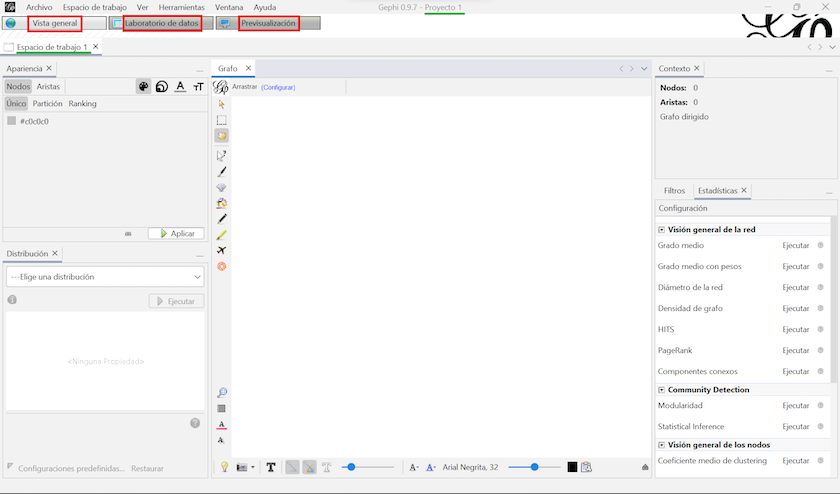
Task: Toggle show node labels bold T
Action: [270, 467]
